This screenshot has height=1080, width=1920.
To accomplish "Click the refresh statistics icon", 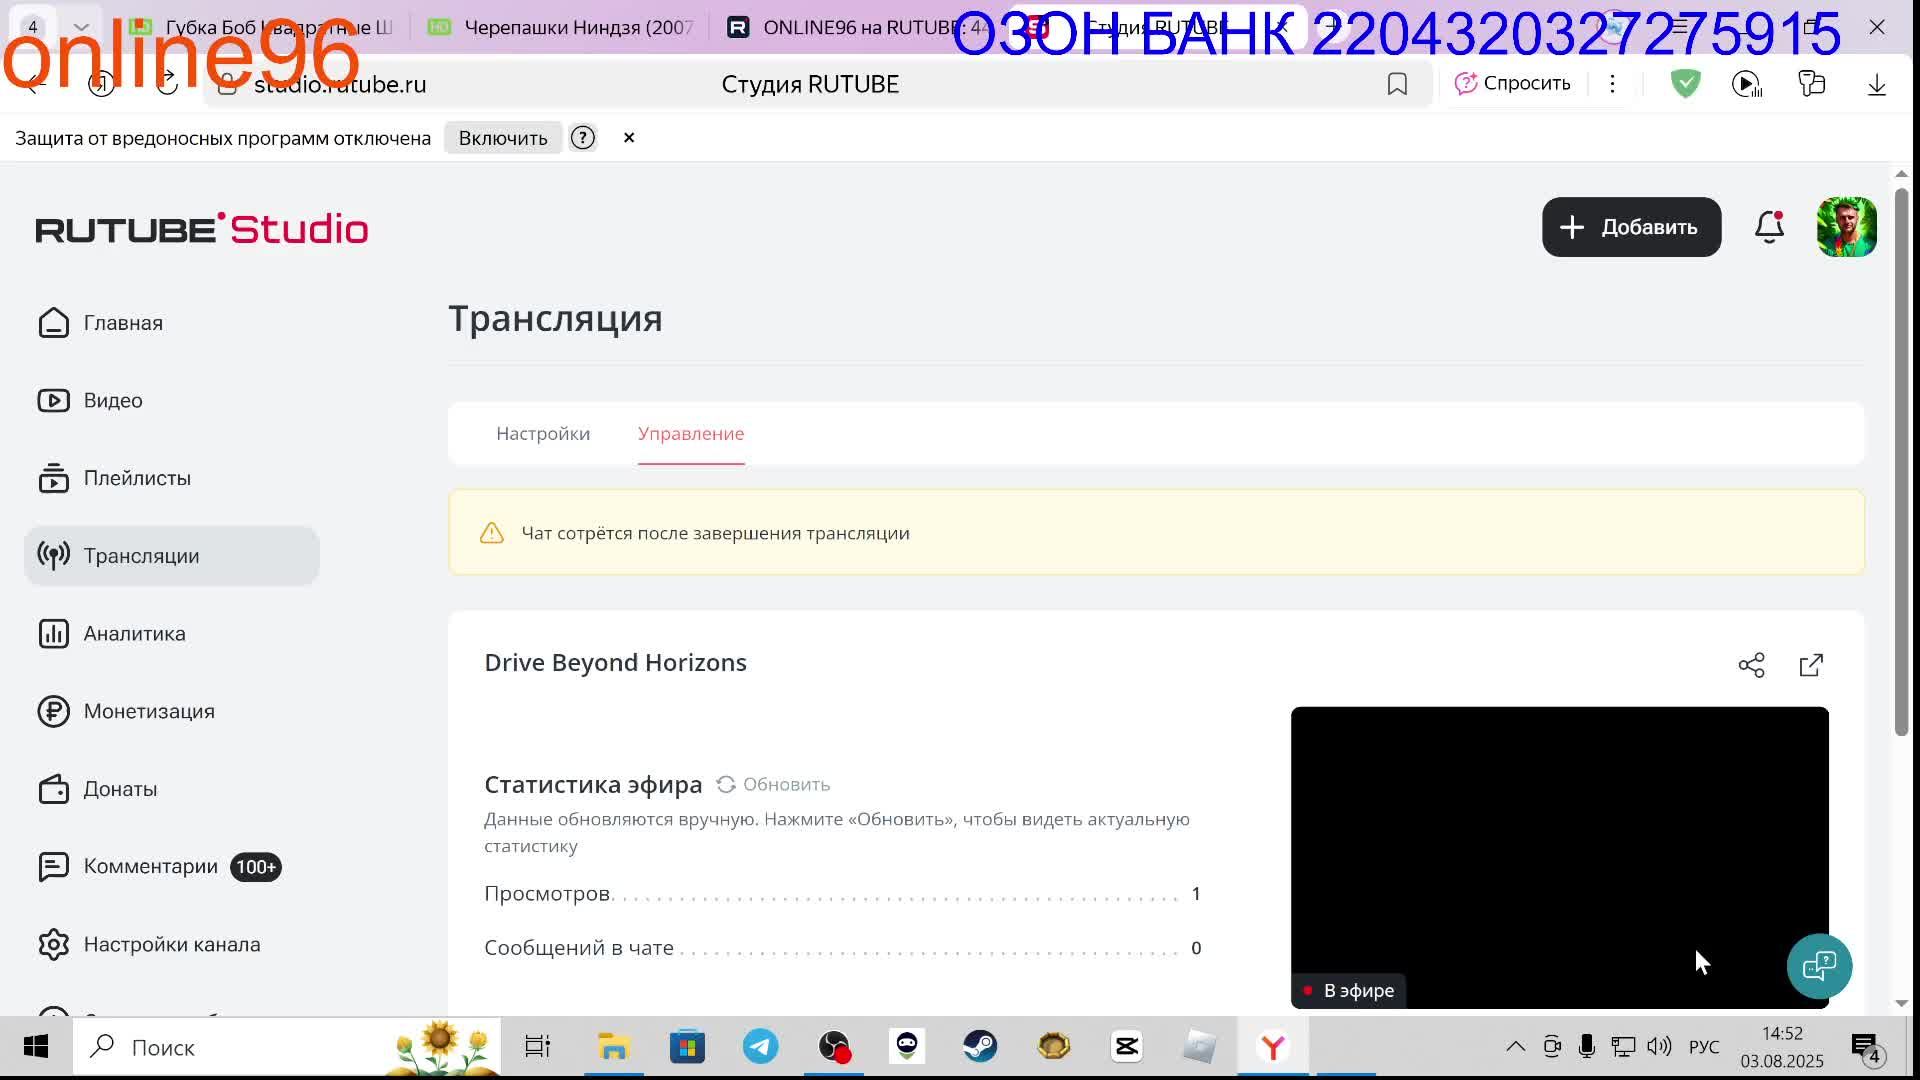I will click(x=726, y=785).
